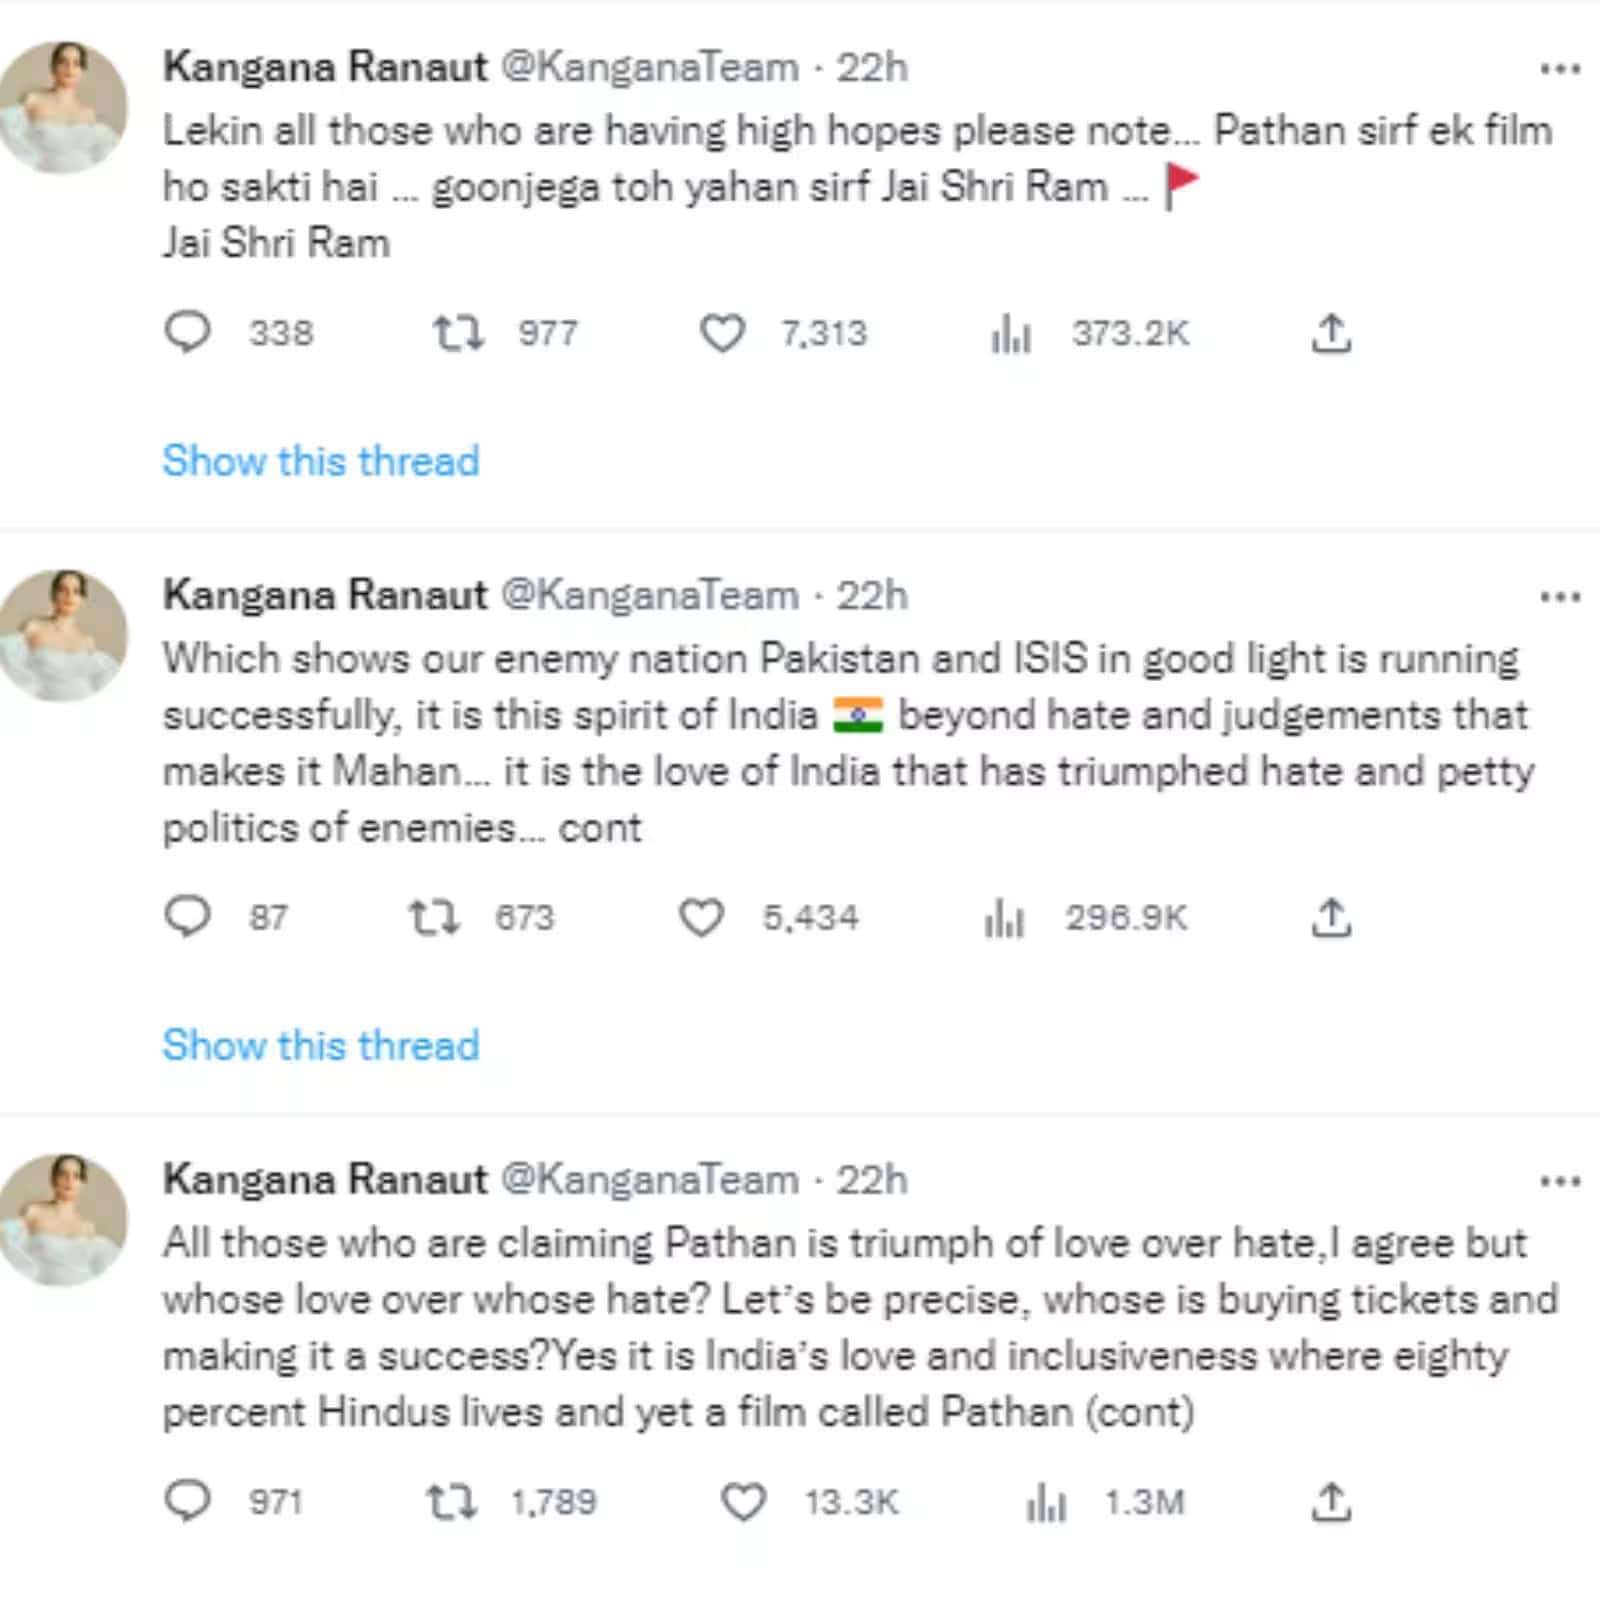The image size is (1600, 1600).
Task: Like the tweet with 5,434 likes
Action: tap(701, 917)
